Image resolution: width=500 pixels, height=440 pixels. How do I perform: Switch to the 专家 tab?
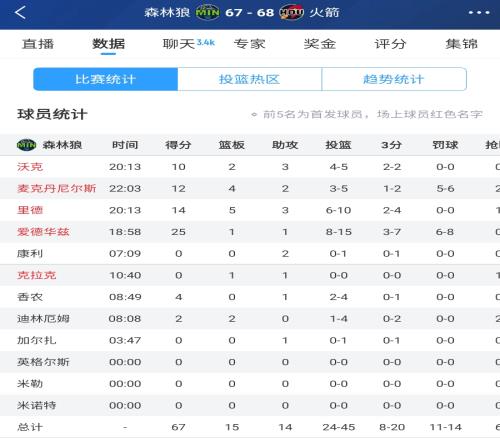tap(249, 44)
